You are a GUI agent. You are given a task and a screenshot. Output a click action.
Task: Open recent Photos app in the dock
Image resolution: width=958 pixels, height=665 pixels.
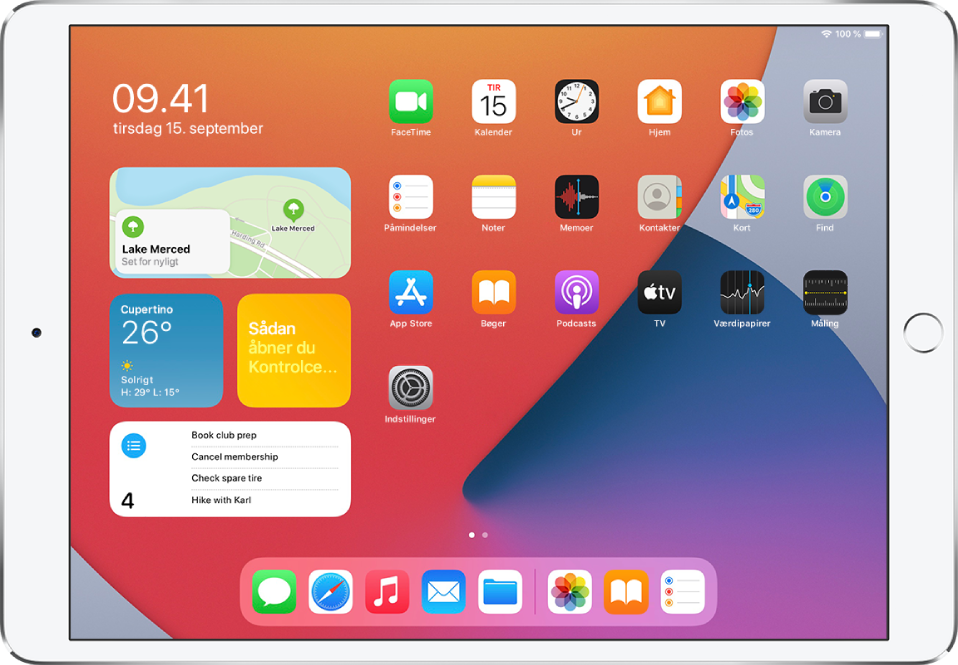click(x=569, y=592)
